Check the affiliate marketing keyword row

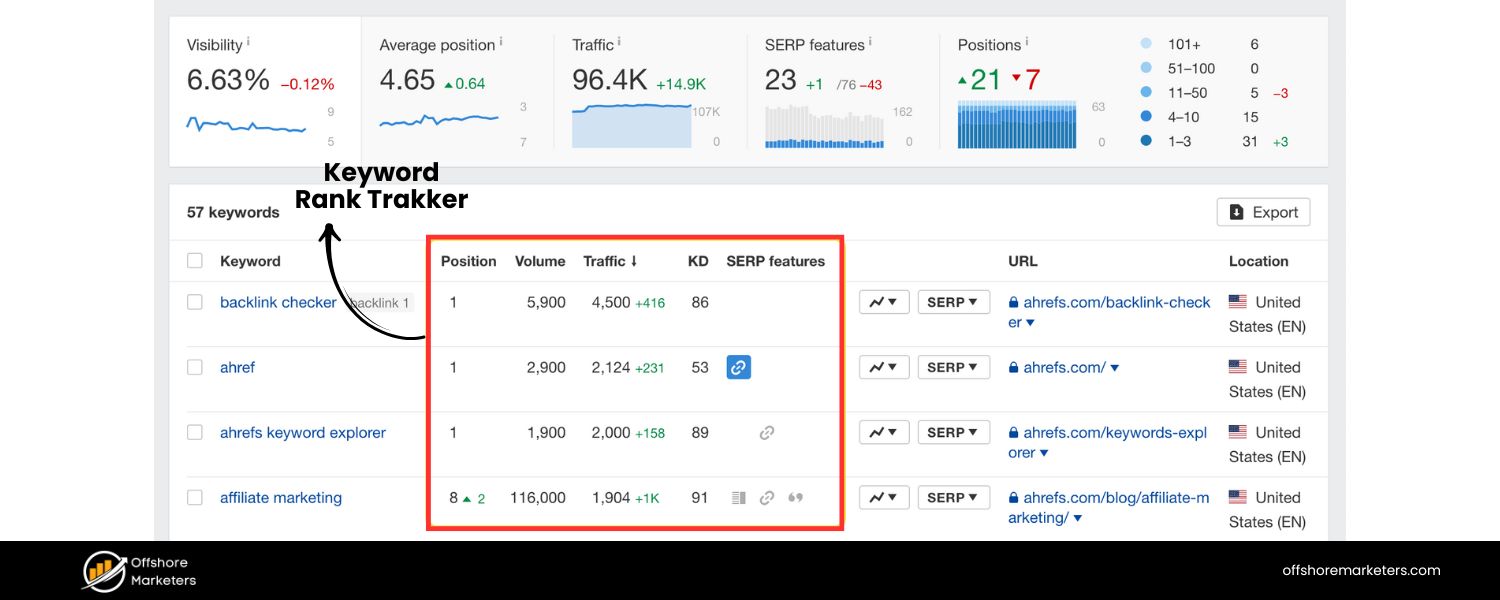pyautogui.click(x=195, y=497)
